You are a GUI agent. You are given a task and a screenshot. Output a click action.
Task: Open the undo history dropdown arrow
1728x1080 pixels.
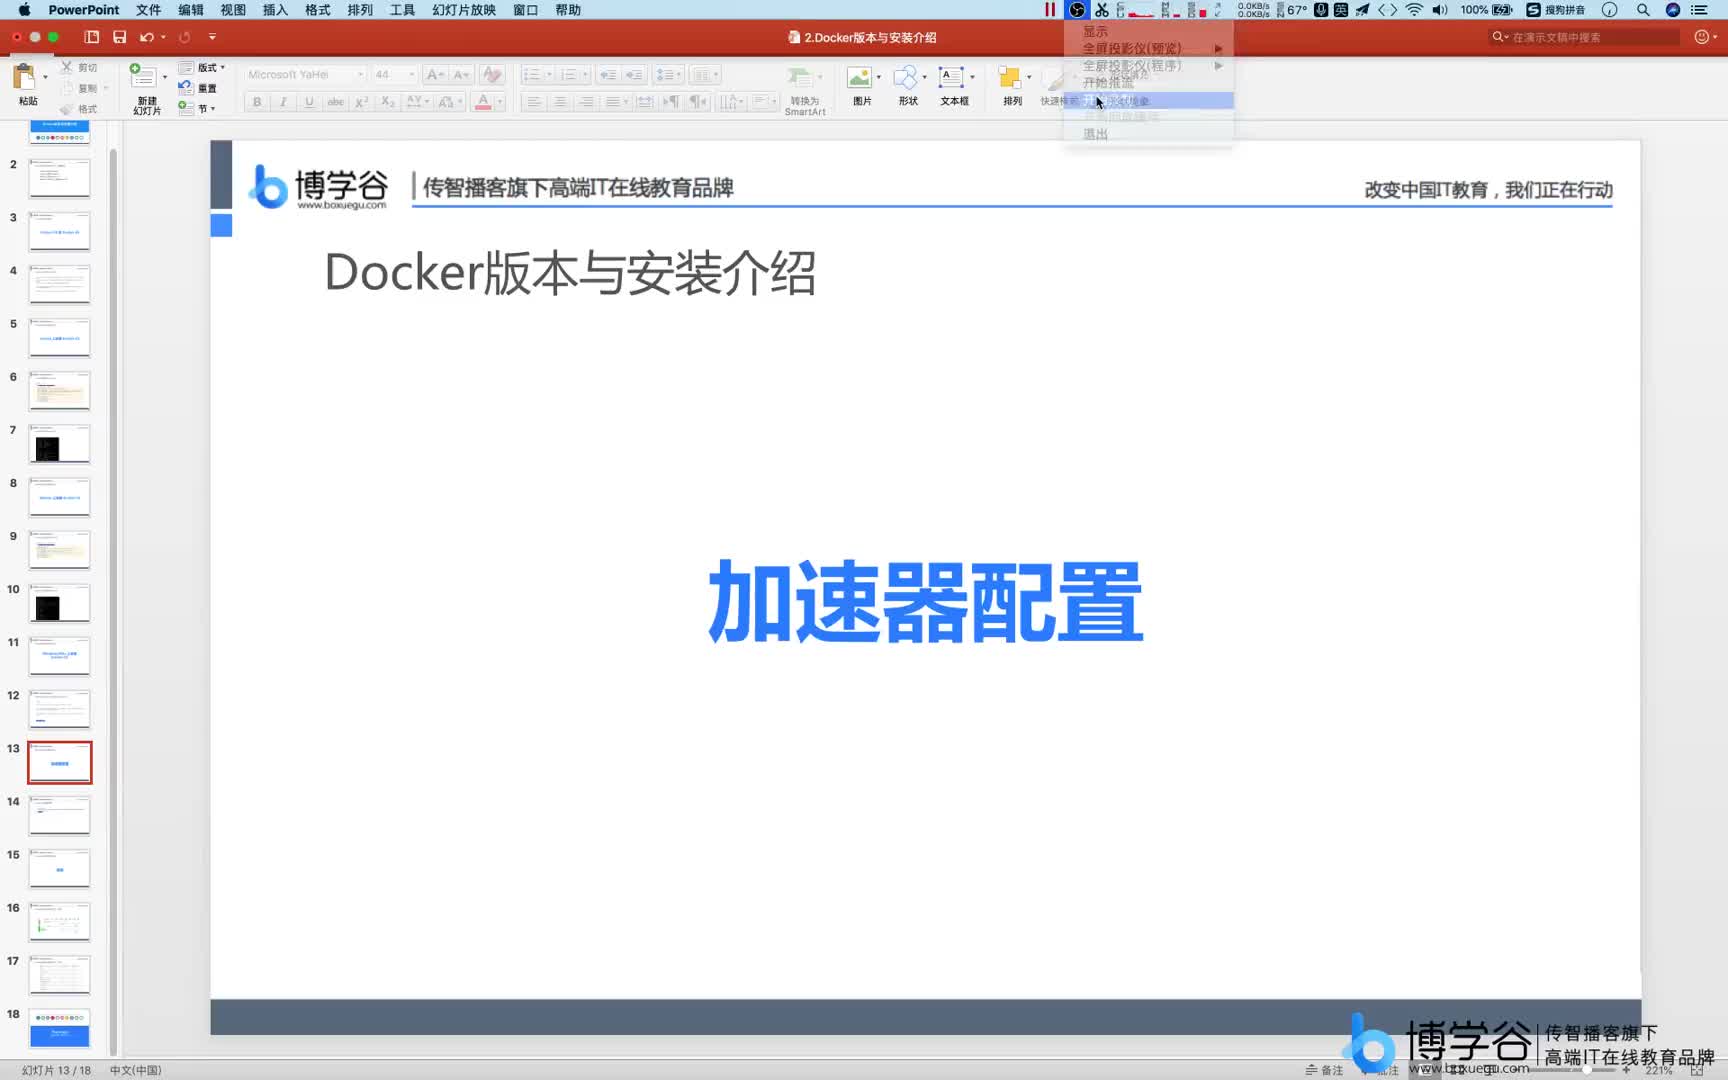click(163, 37)
